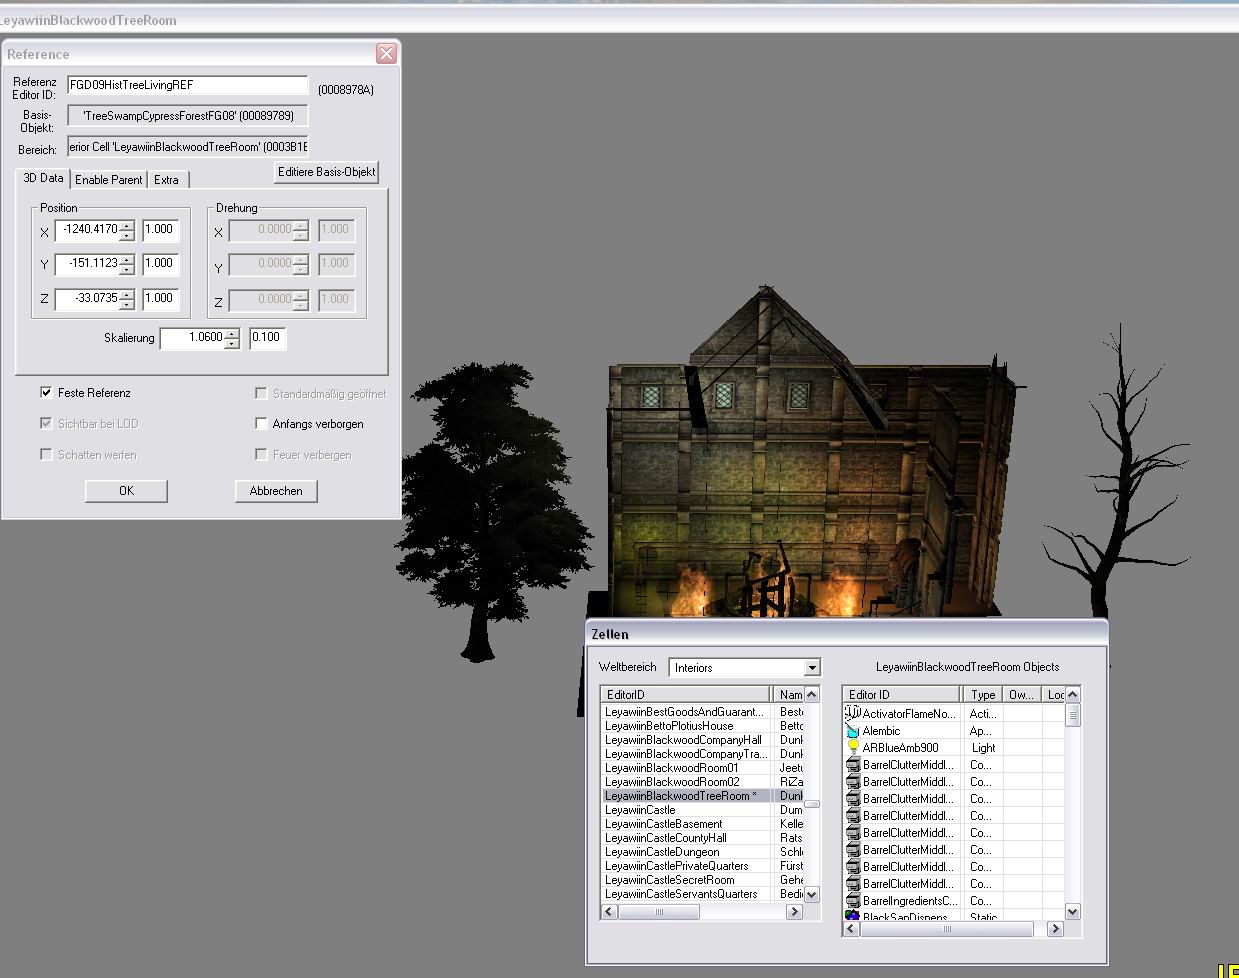Switch to the Enable Parent tab

click(x=109, y=180)
